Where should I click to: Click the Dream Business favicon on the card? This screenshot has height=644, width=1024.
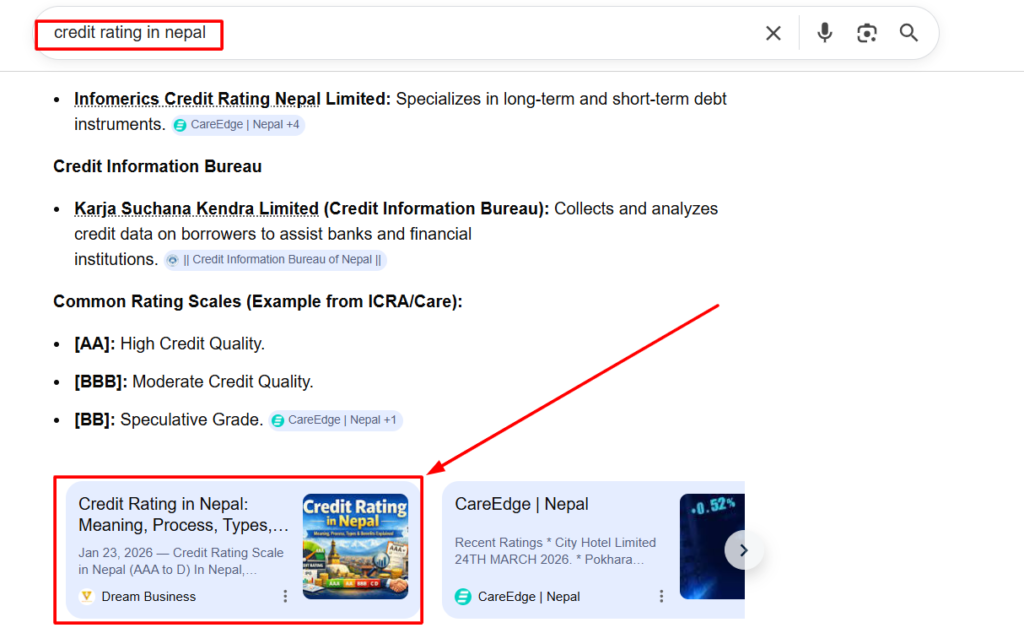(87, 596)
